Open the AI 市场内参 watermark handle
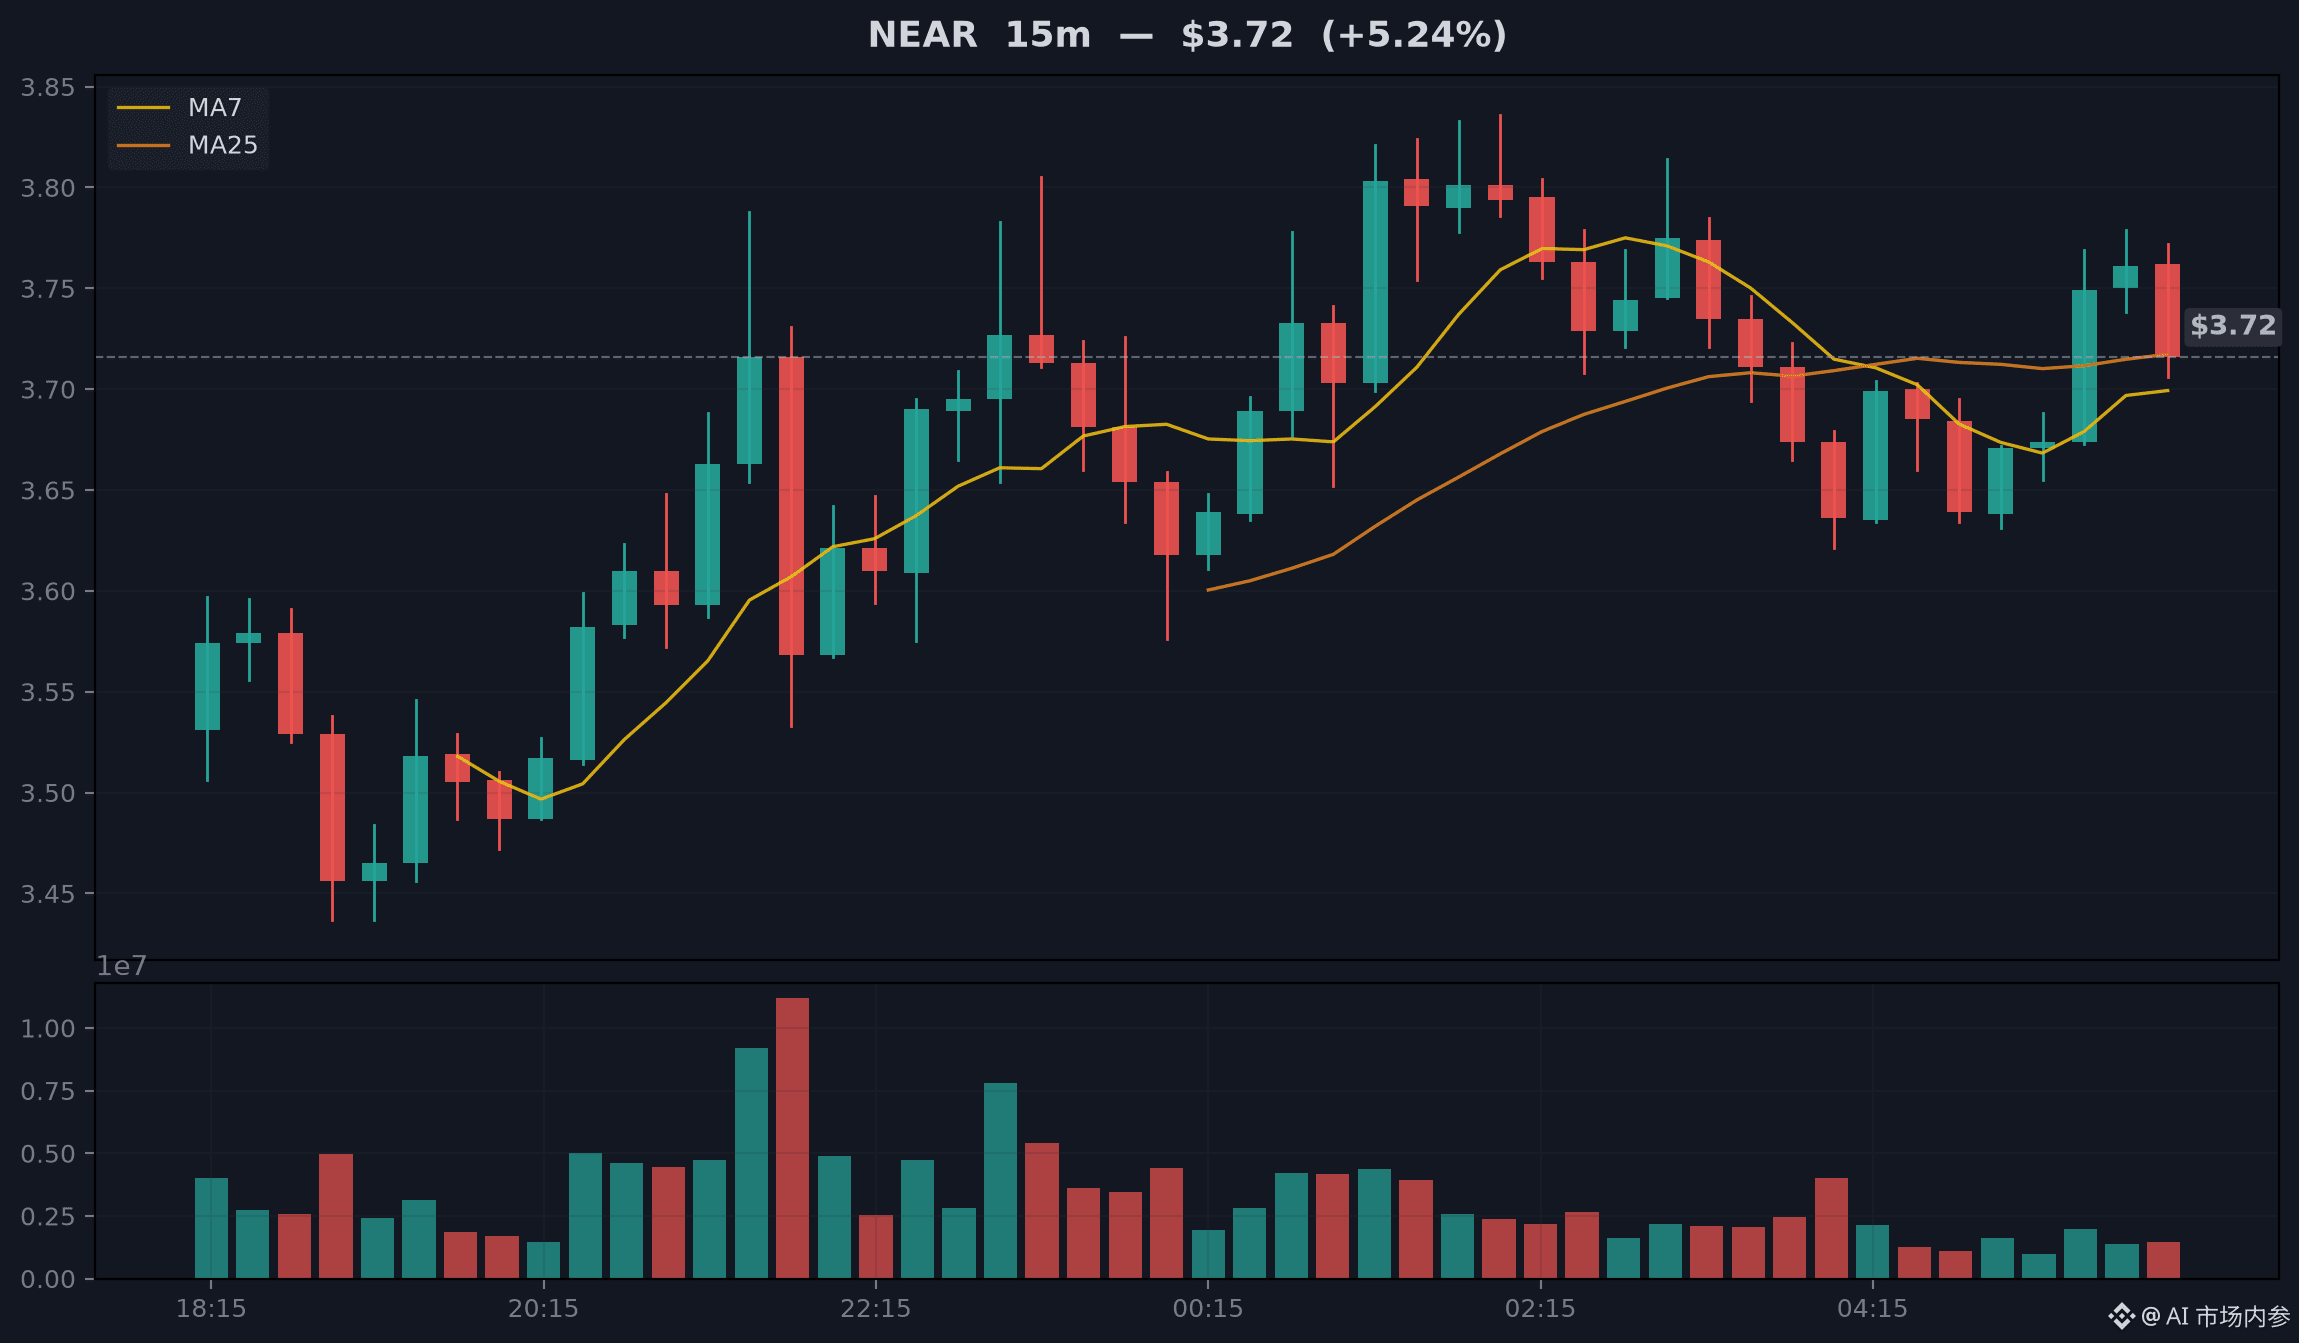This screenshot has height=1343, width=2299. (x=2215, y=1316)
